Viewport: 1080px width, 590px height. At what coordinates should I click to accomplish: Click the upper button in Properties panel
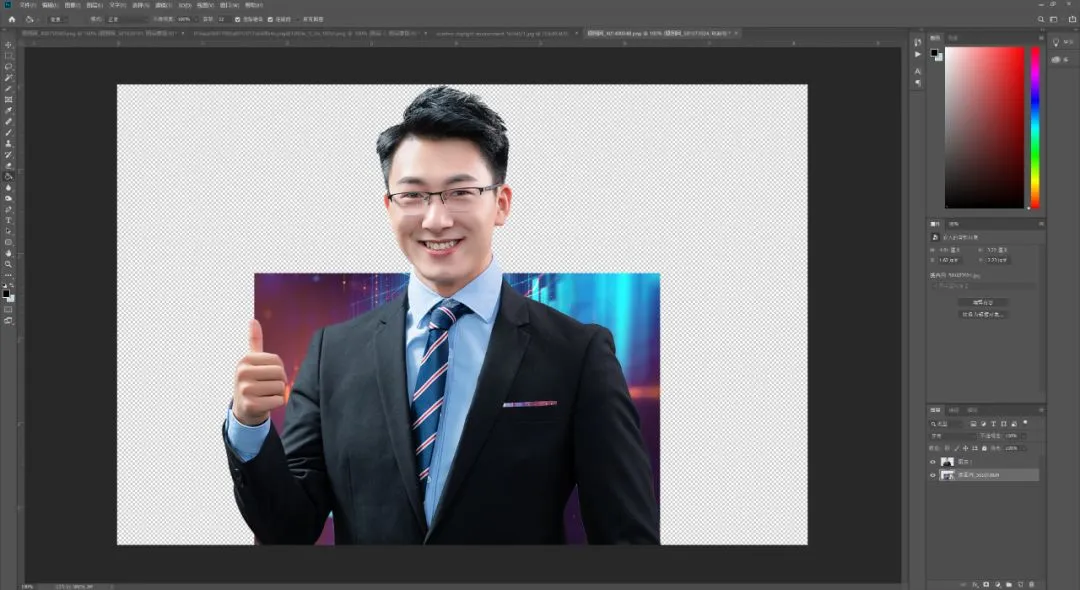coord(983,301)
